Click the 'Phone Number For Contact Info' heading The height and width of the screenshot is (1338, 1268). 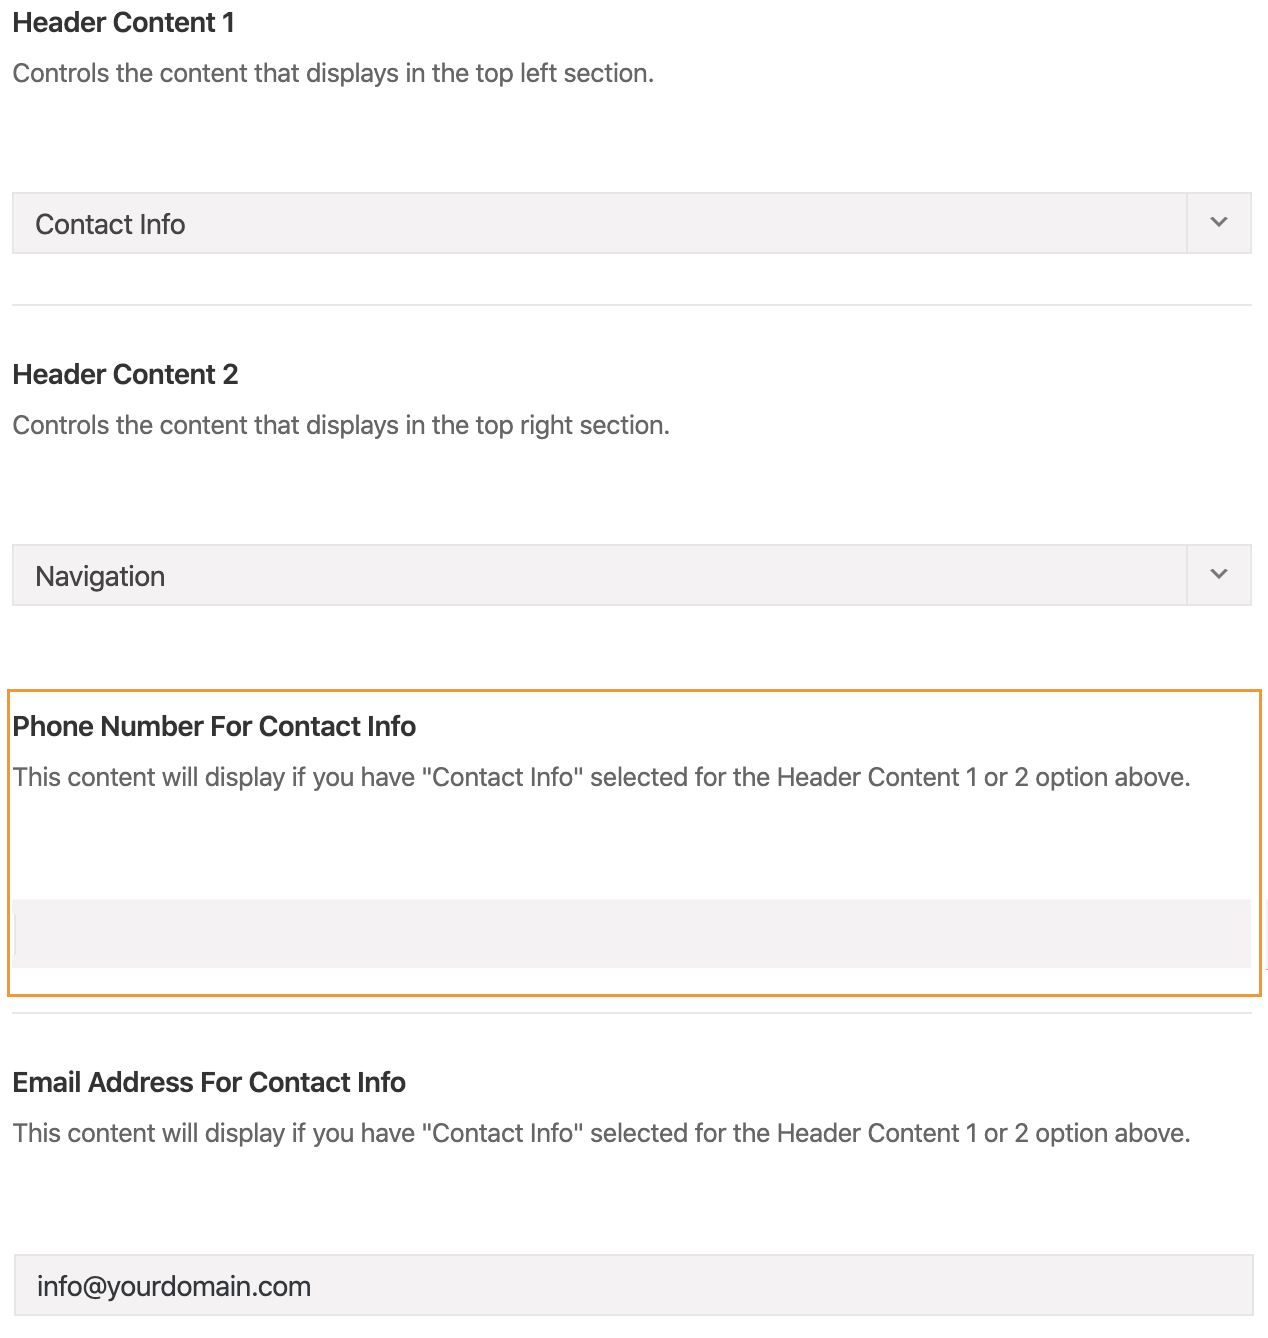(x=214, y=726)
